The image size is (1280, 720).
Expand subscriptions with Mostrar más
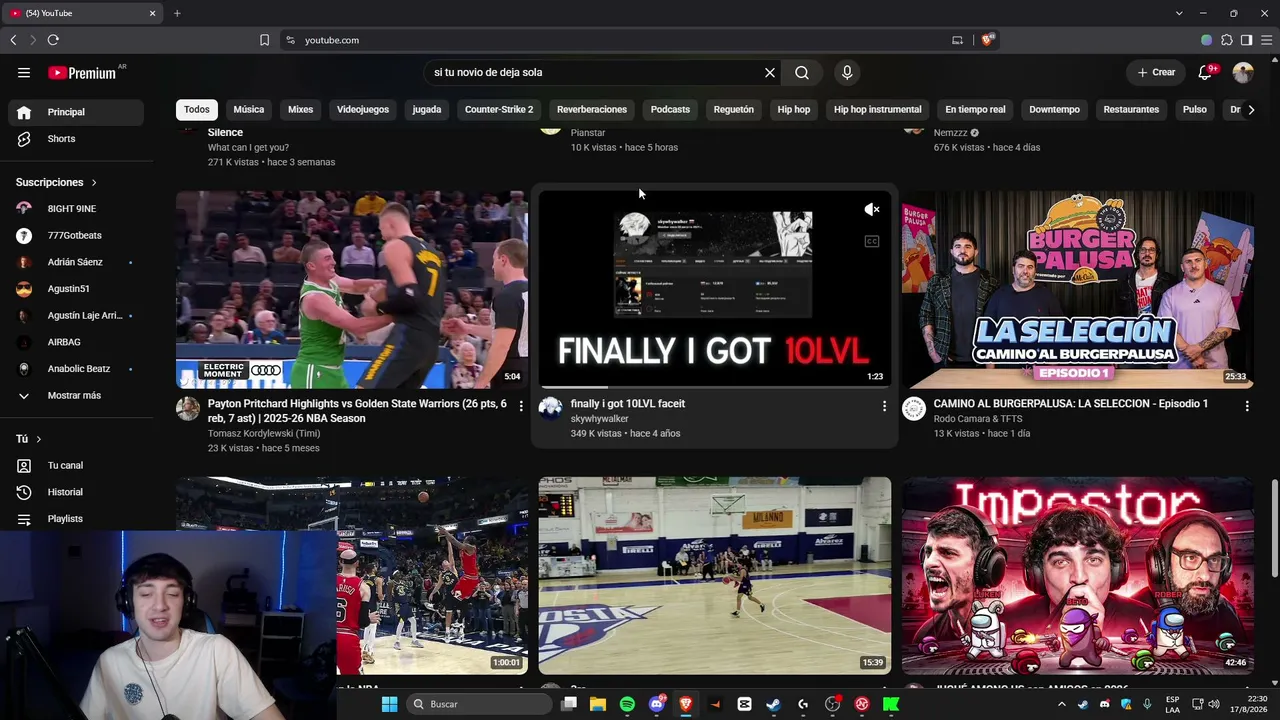[x=76, y=395]
